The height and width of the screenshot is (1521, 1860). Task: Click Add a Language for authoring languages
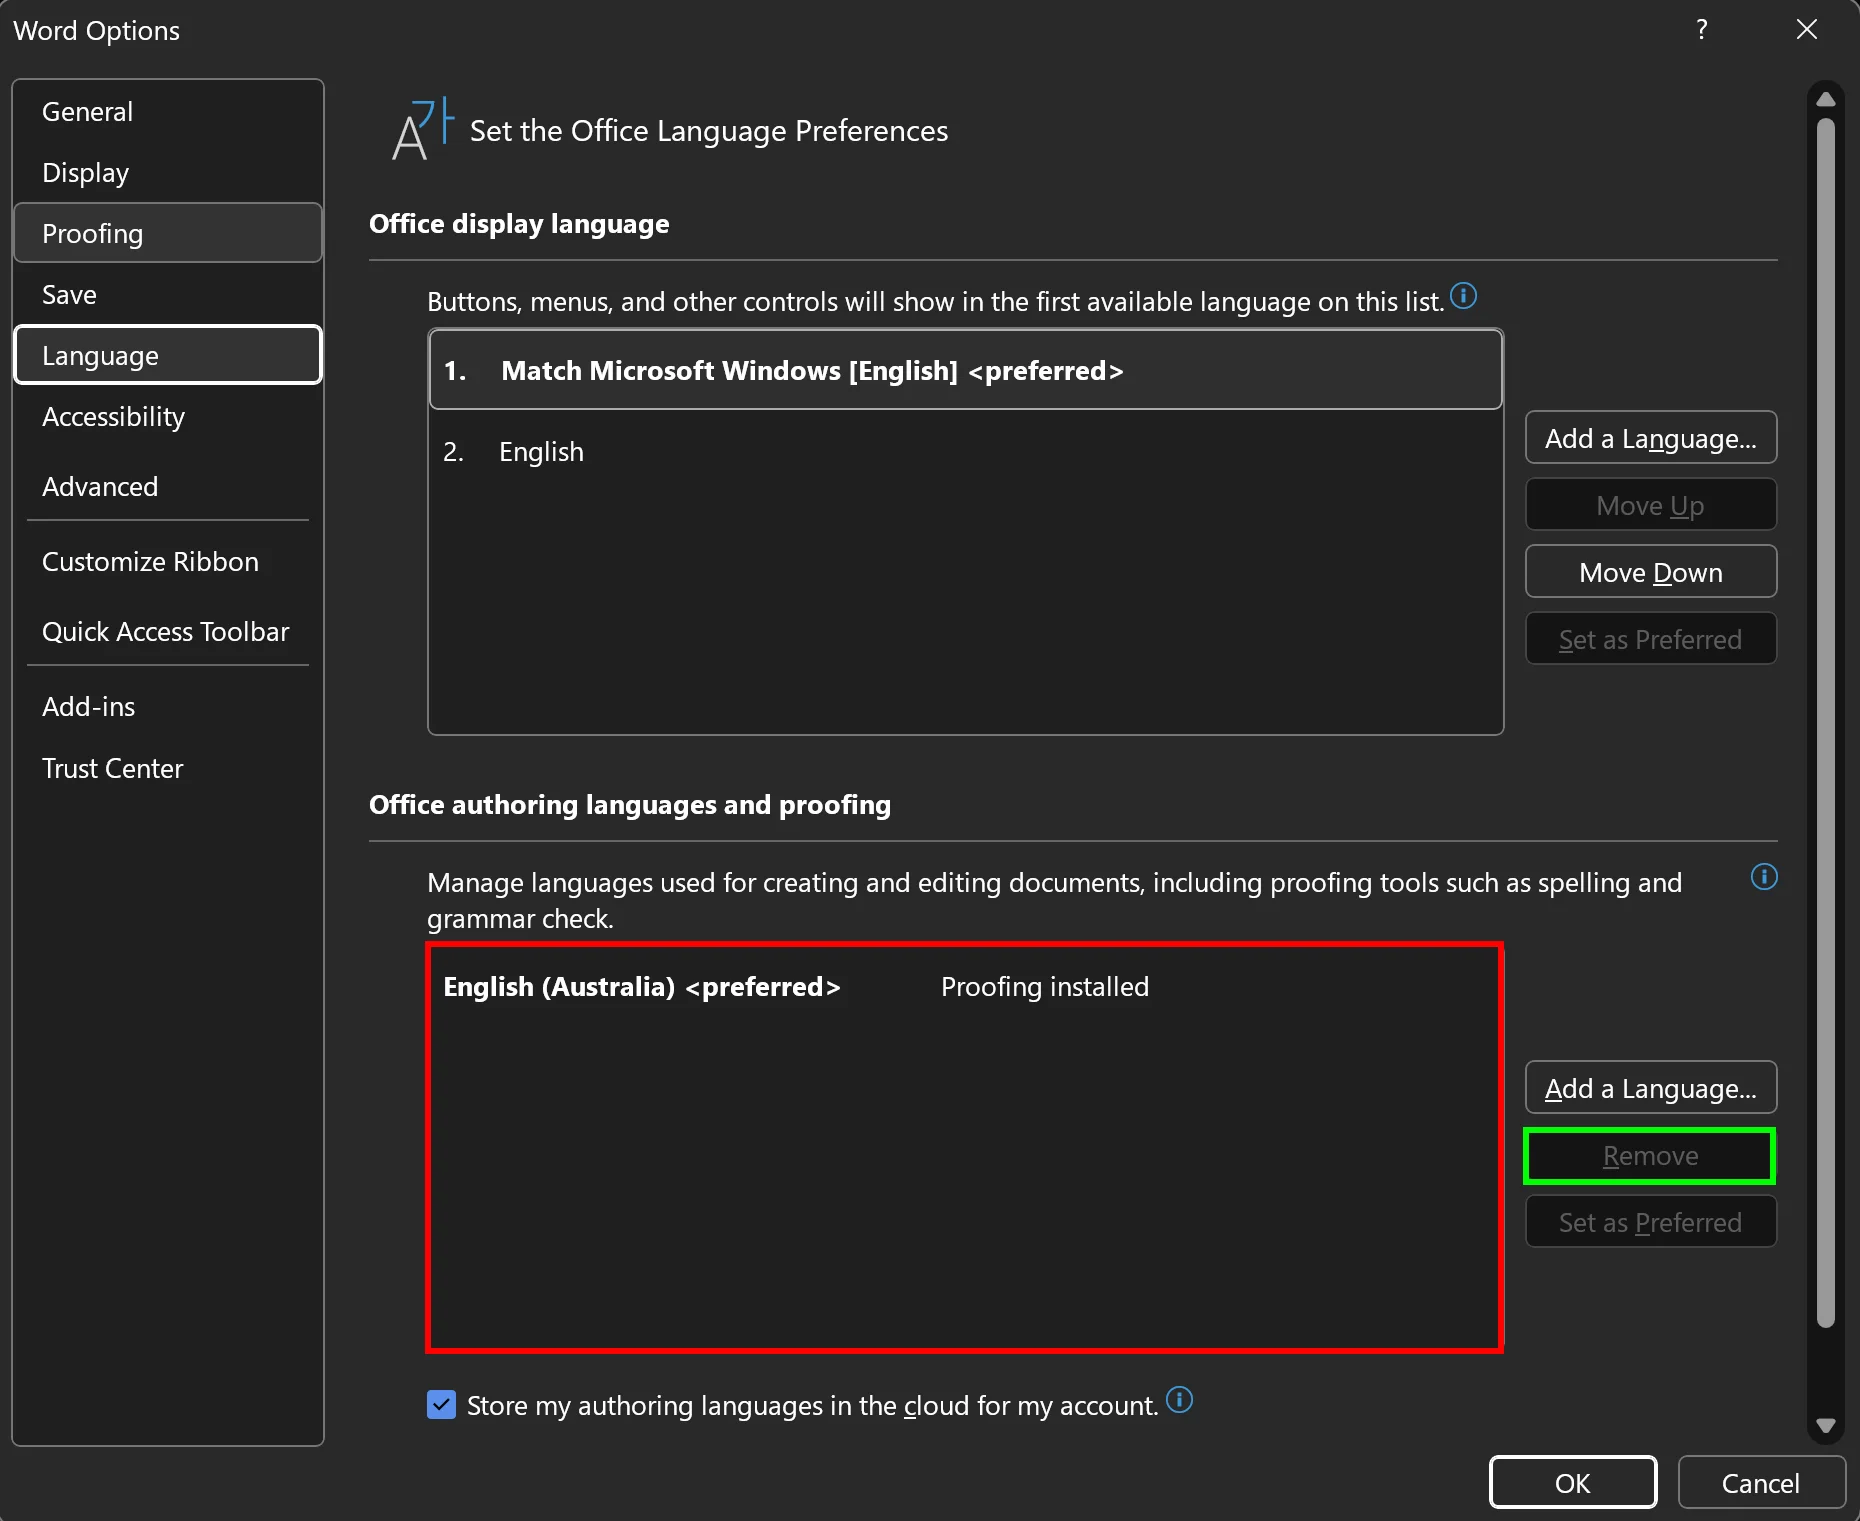point(1651,1088)
